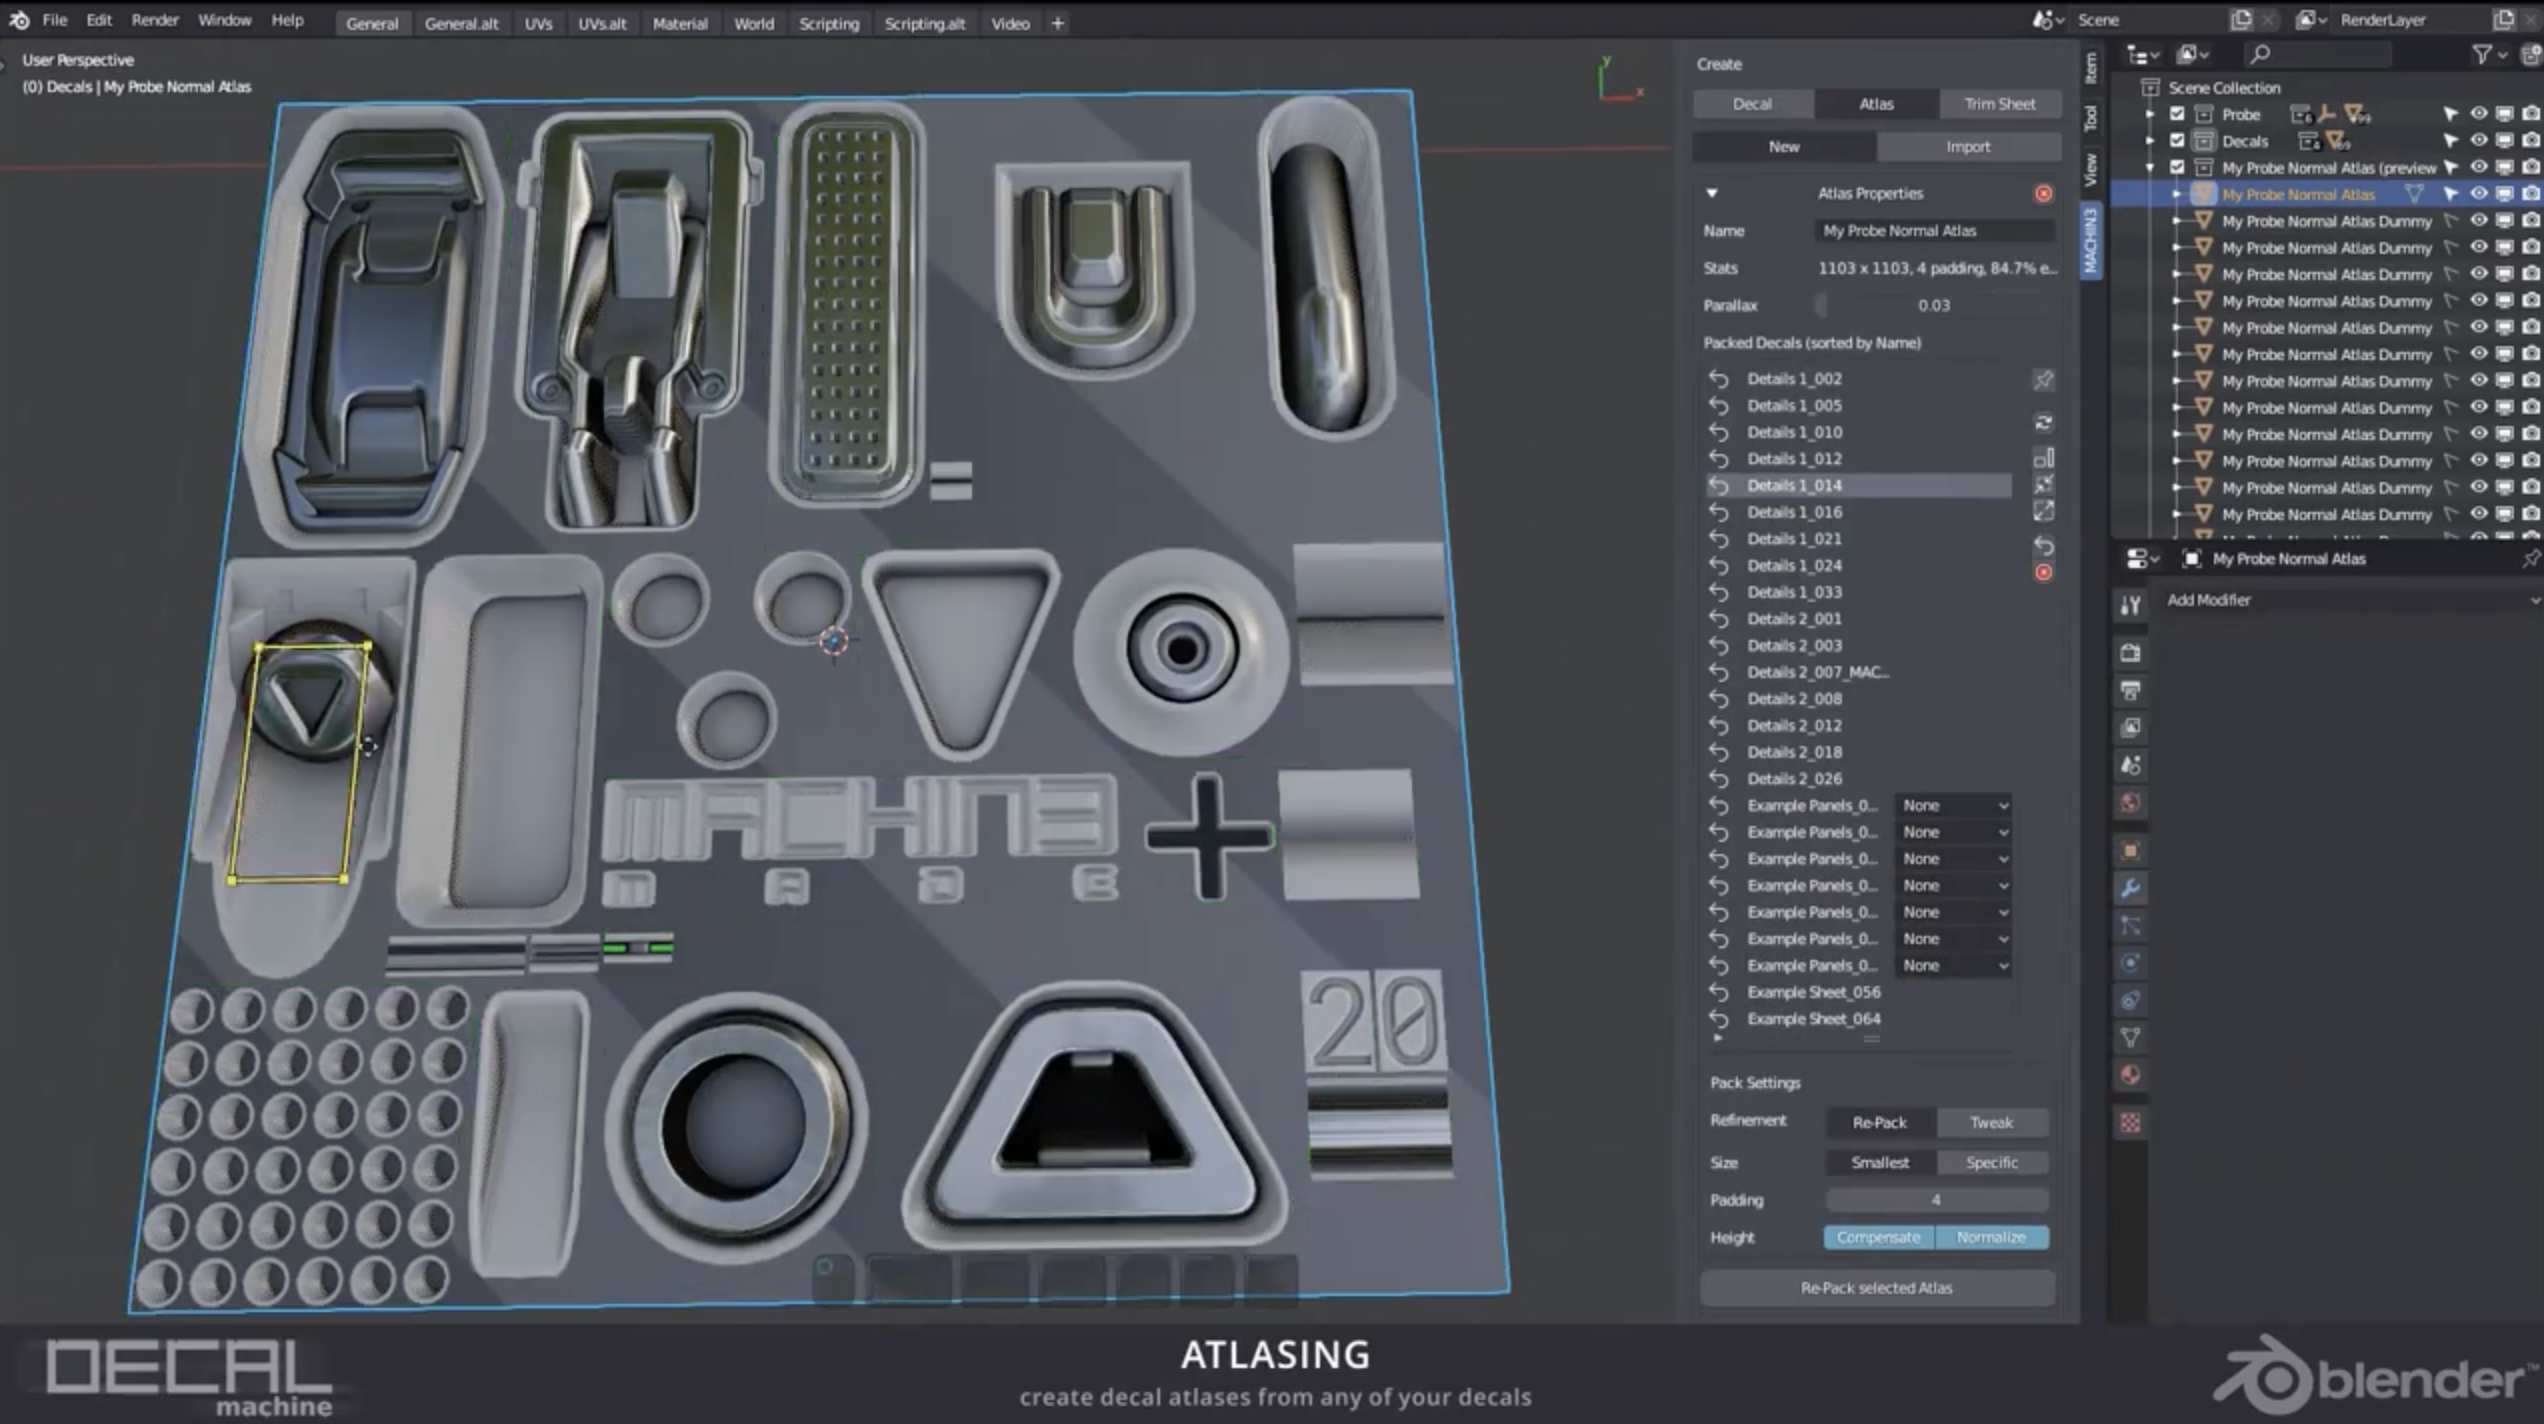This screenshot has height=1424, width=2544.
Task: Open first Example Panels None dropdown
Action: click(x=1954, y=805)
